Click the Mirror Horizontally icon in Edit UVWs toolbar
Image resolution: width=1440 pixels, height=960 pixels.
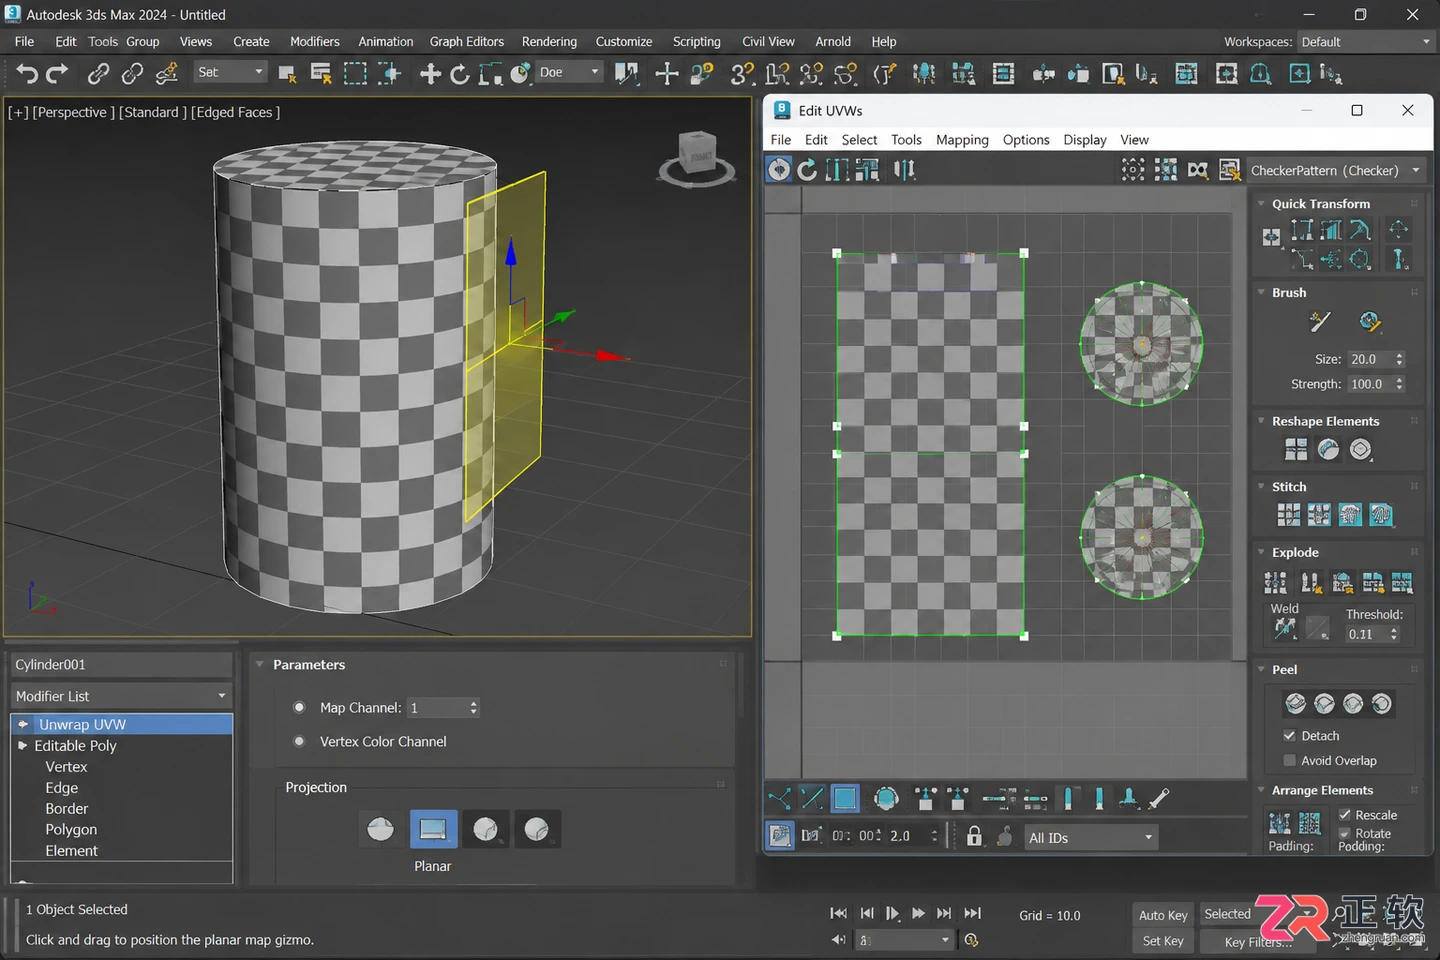point(904,170)
